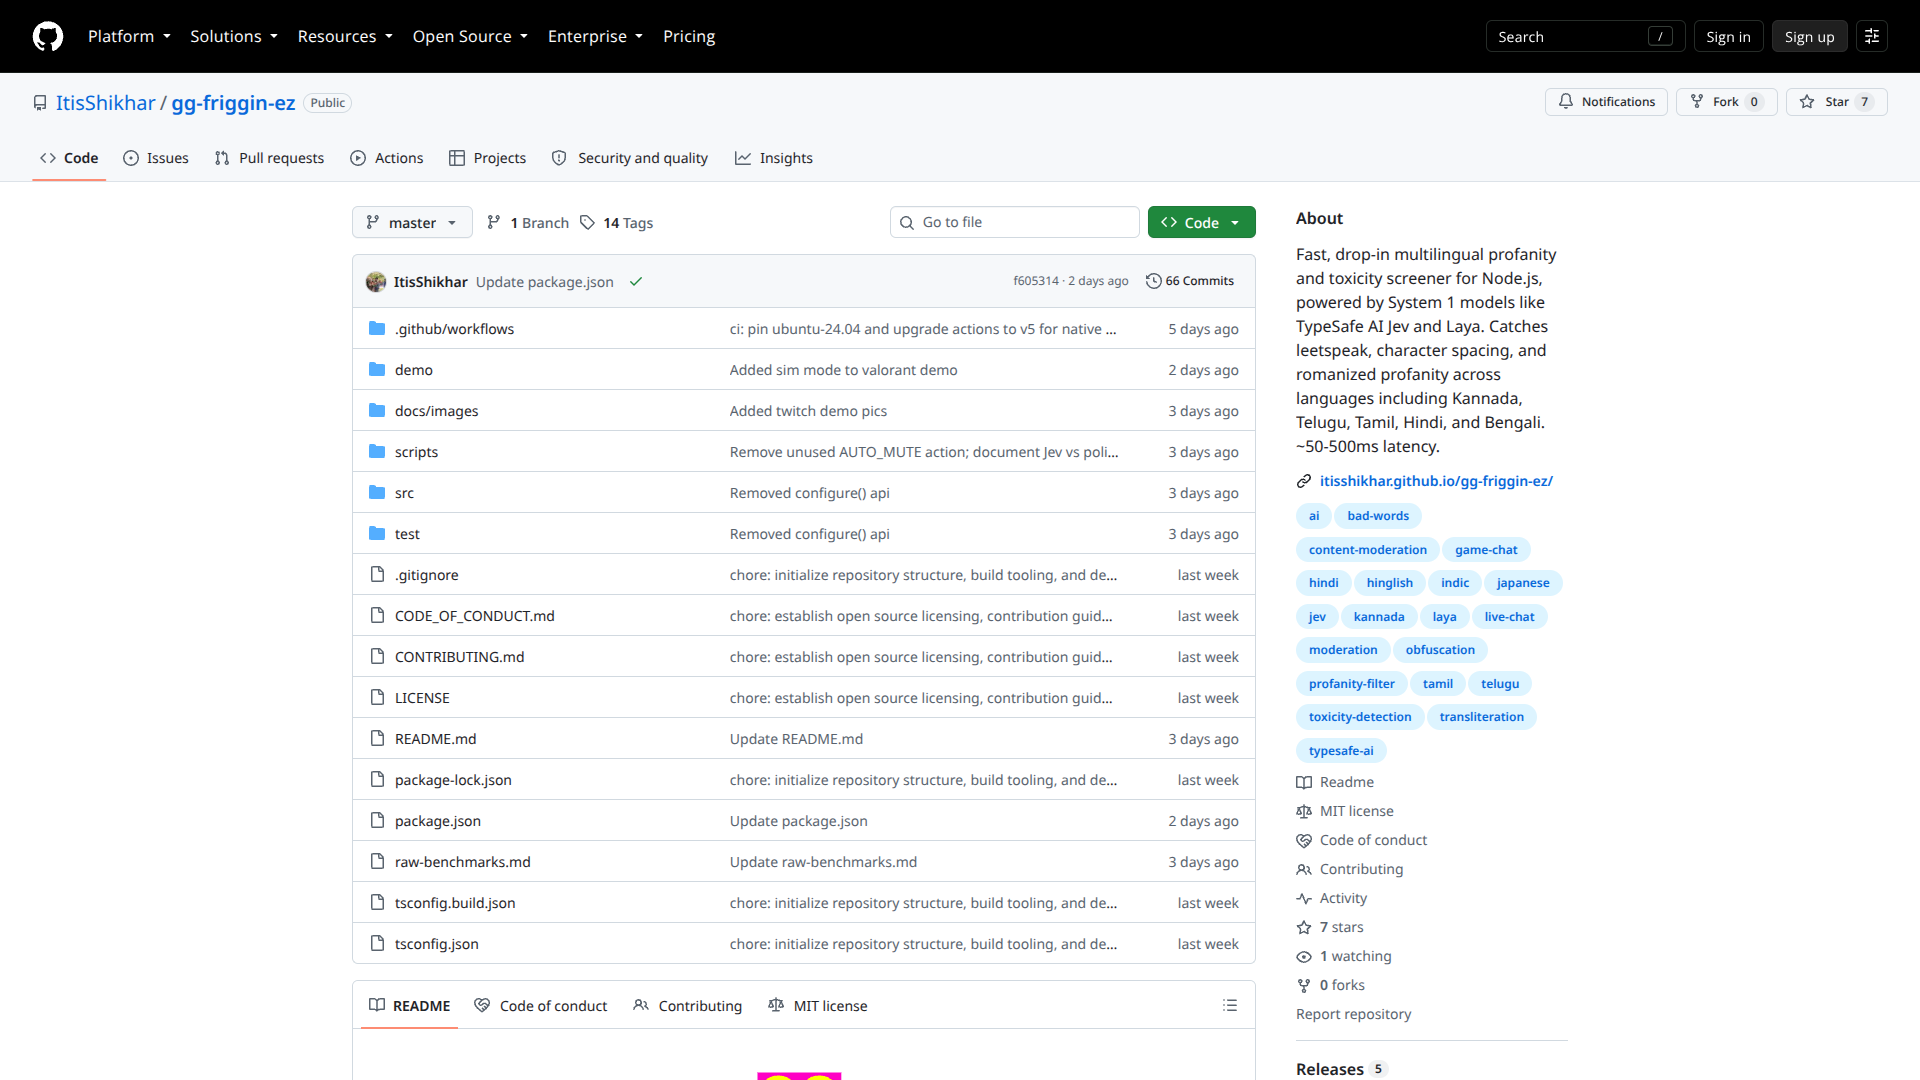Open the Insights tab

(x=773, y=158)
